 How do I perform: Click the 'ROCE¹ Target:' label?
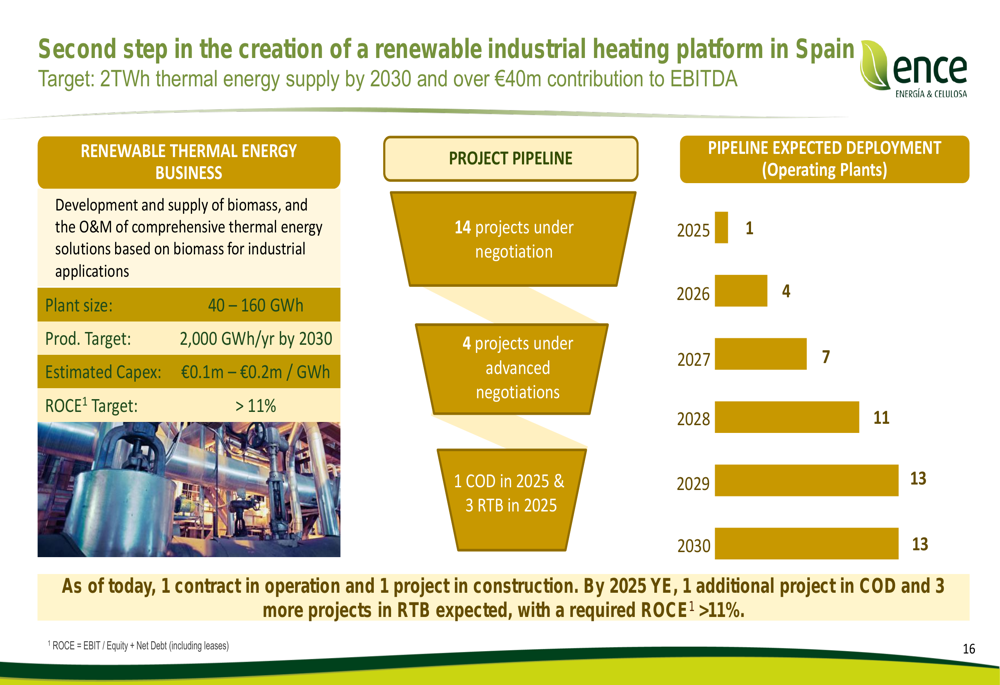click(x=91, y=406)
